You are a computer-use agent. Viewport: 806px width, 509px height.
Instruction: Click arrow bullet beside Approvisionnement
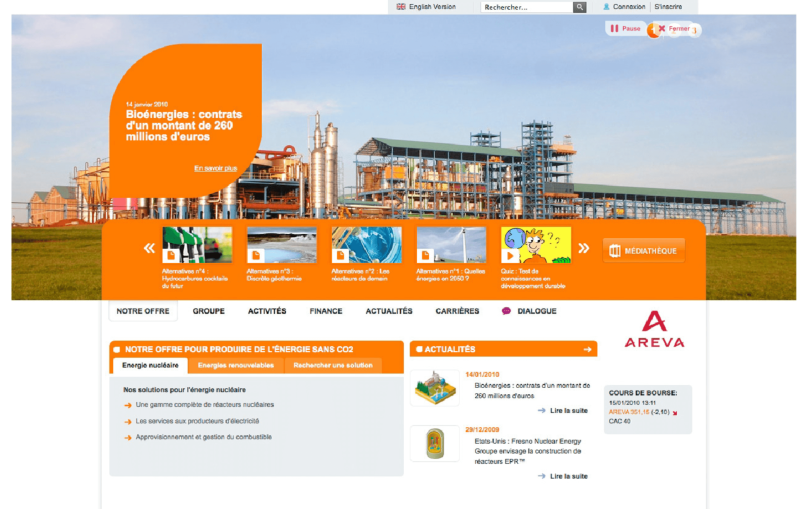tap(128, 438)
